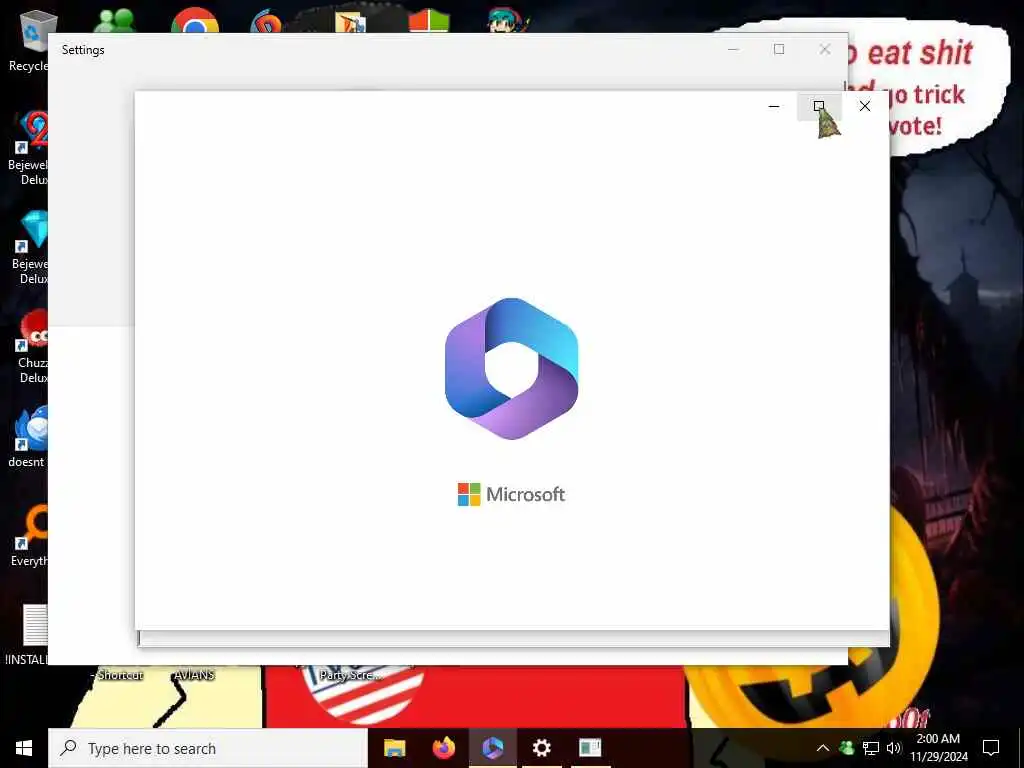Open the green Messenger tray icon

pyautogui.click(x=846, y=748)
